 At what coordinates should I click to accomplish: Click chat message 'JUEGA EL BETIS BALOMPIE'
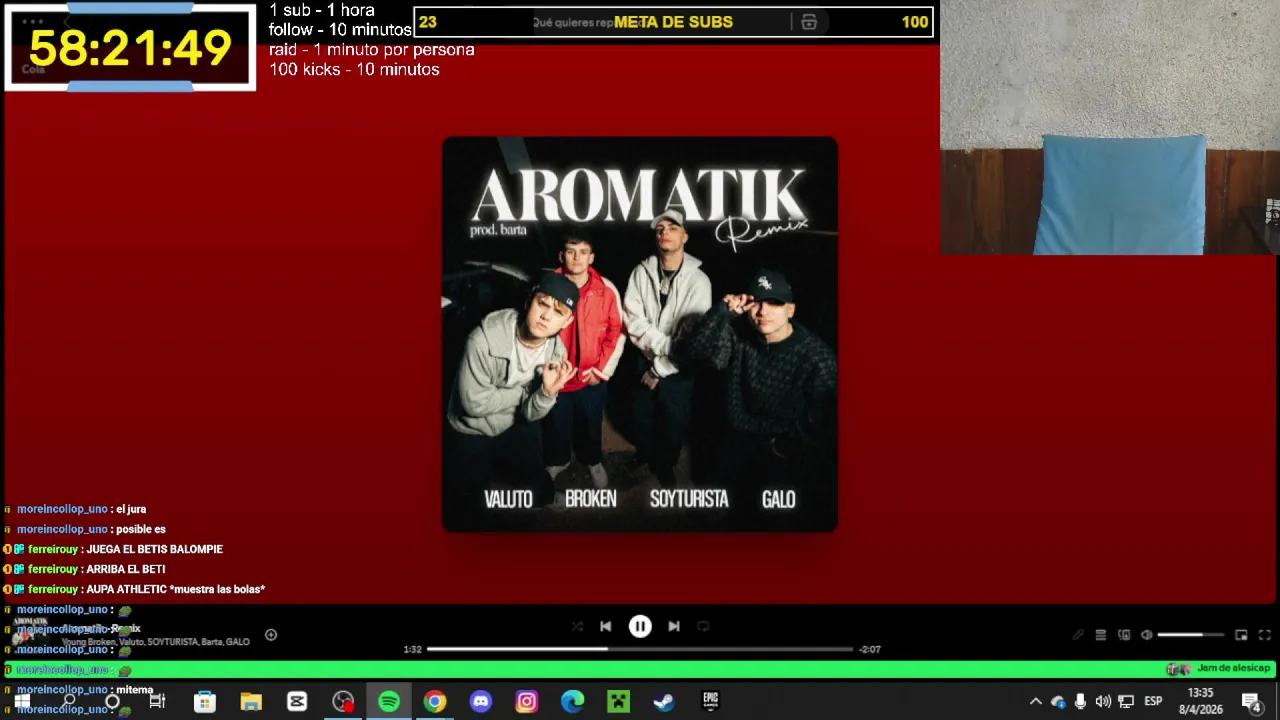pyautogui.click(x=154, y=549)
